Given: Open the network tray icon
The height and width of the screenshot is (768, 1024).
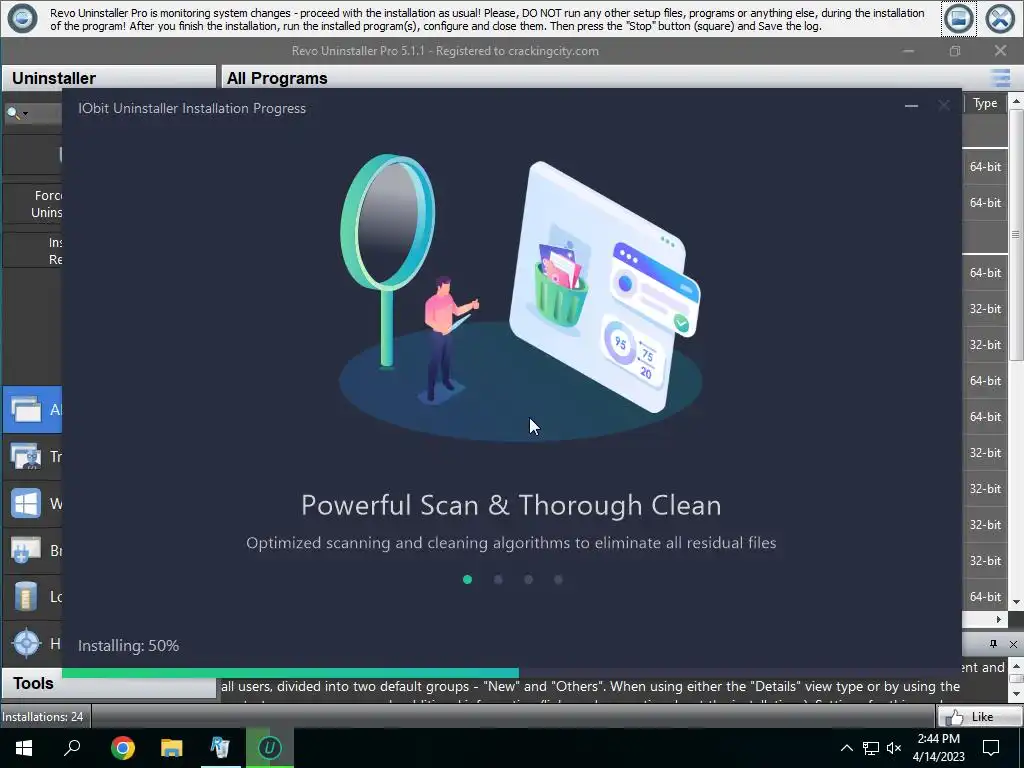Looking at the screenshot, I should click(871, 748).
